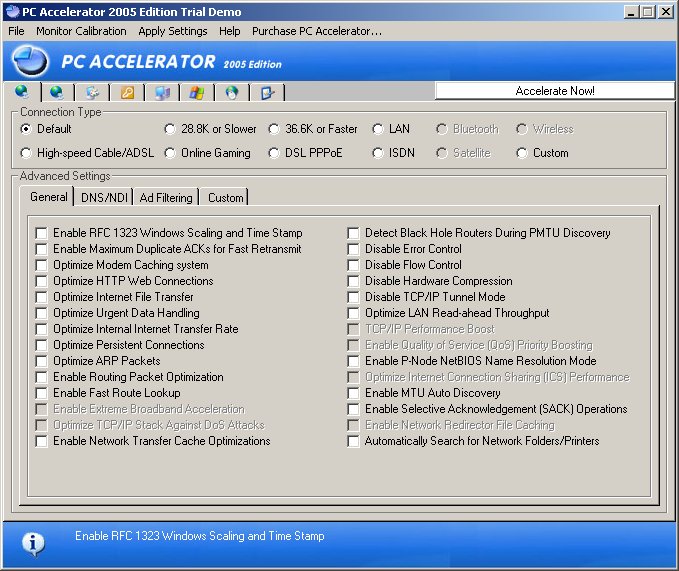This screenshot has width=679, height=571.
Task: Select the LAN connection type
Action: click(x=378, y=129)
